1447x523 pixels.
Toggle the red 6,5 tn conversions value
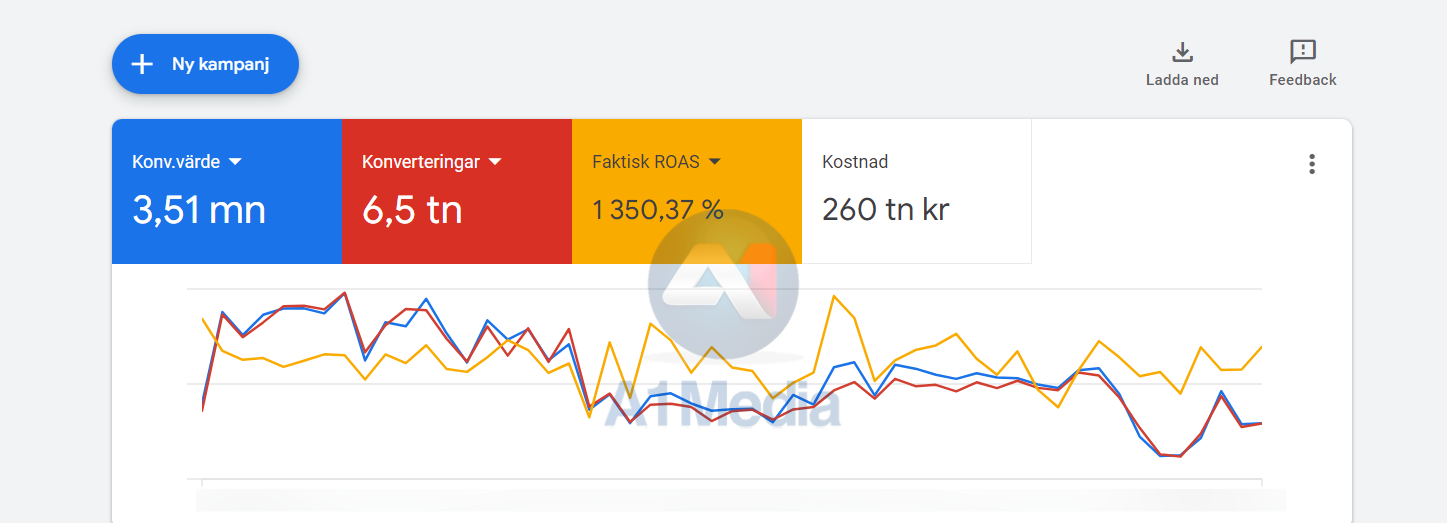pyautogui.click(x=412, y=210)
